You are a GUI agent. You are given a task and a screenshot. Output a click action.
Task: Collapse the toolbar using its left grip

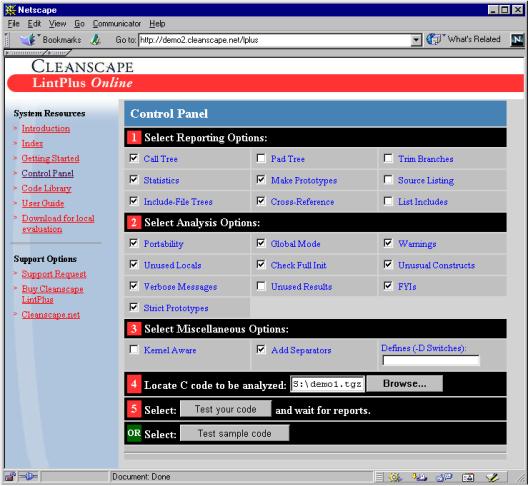(6, 40)
